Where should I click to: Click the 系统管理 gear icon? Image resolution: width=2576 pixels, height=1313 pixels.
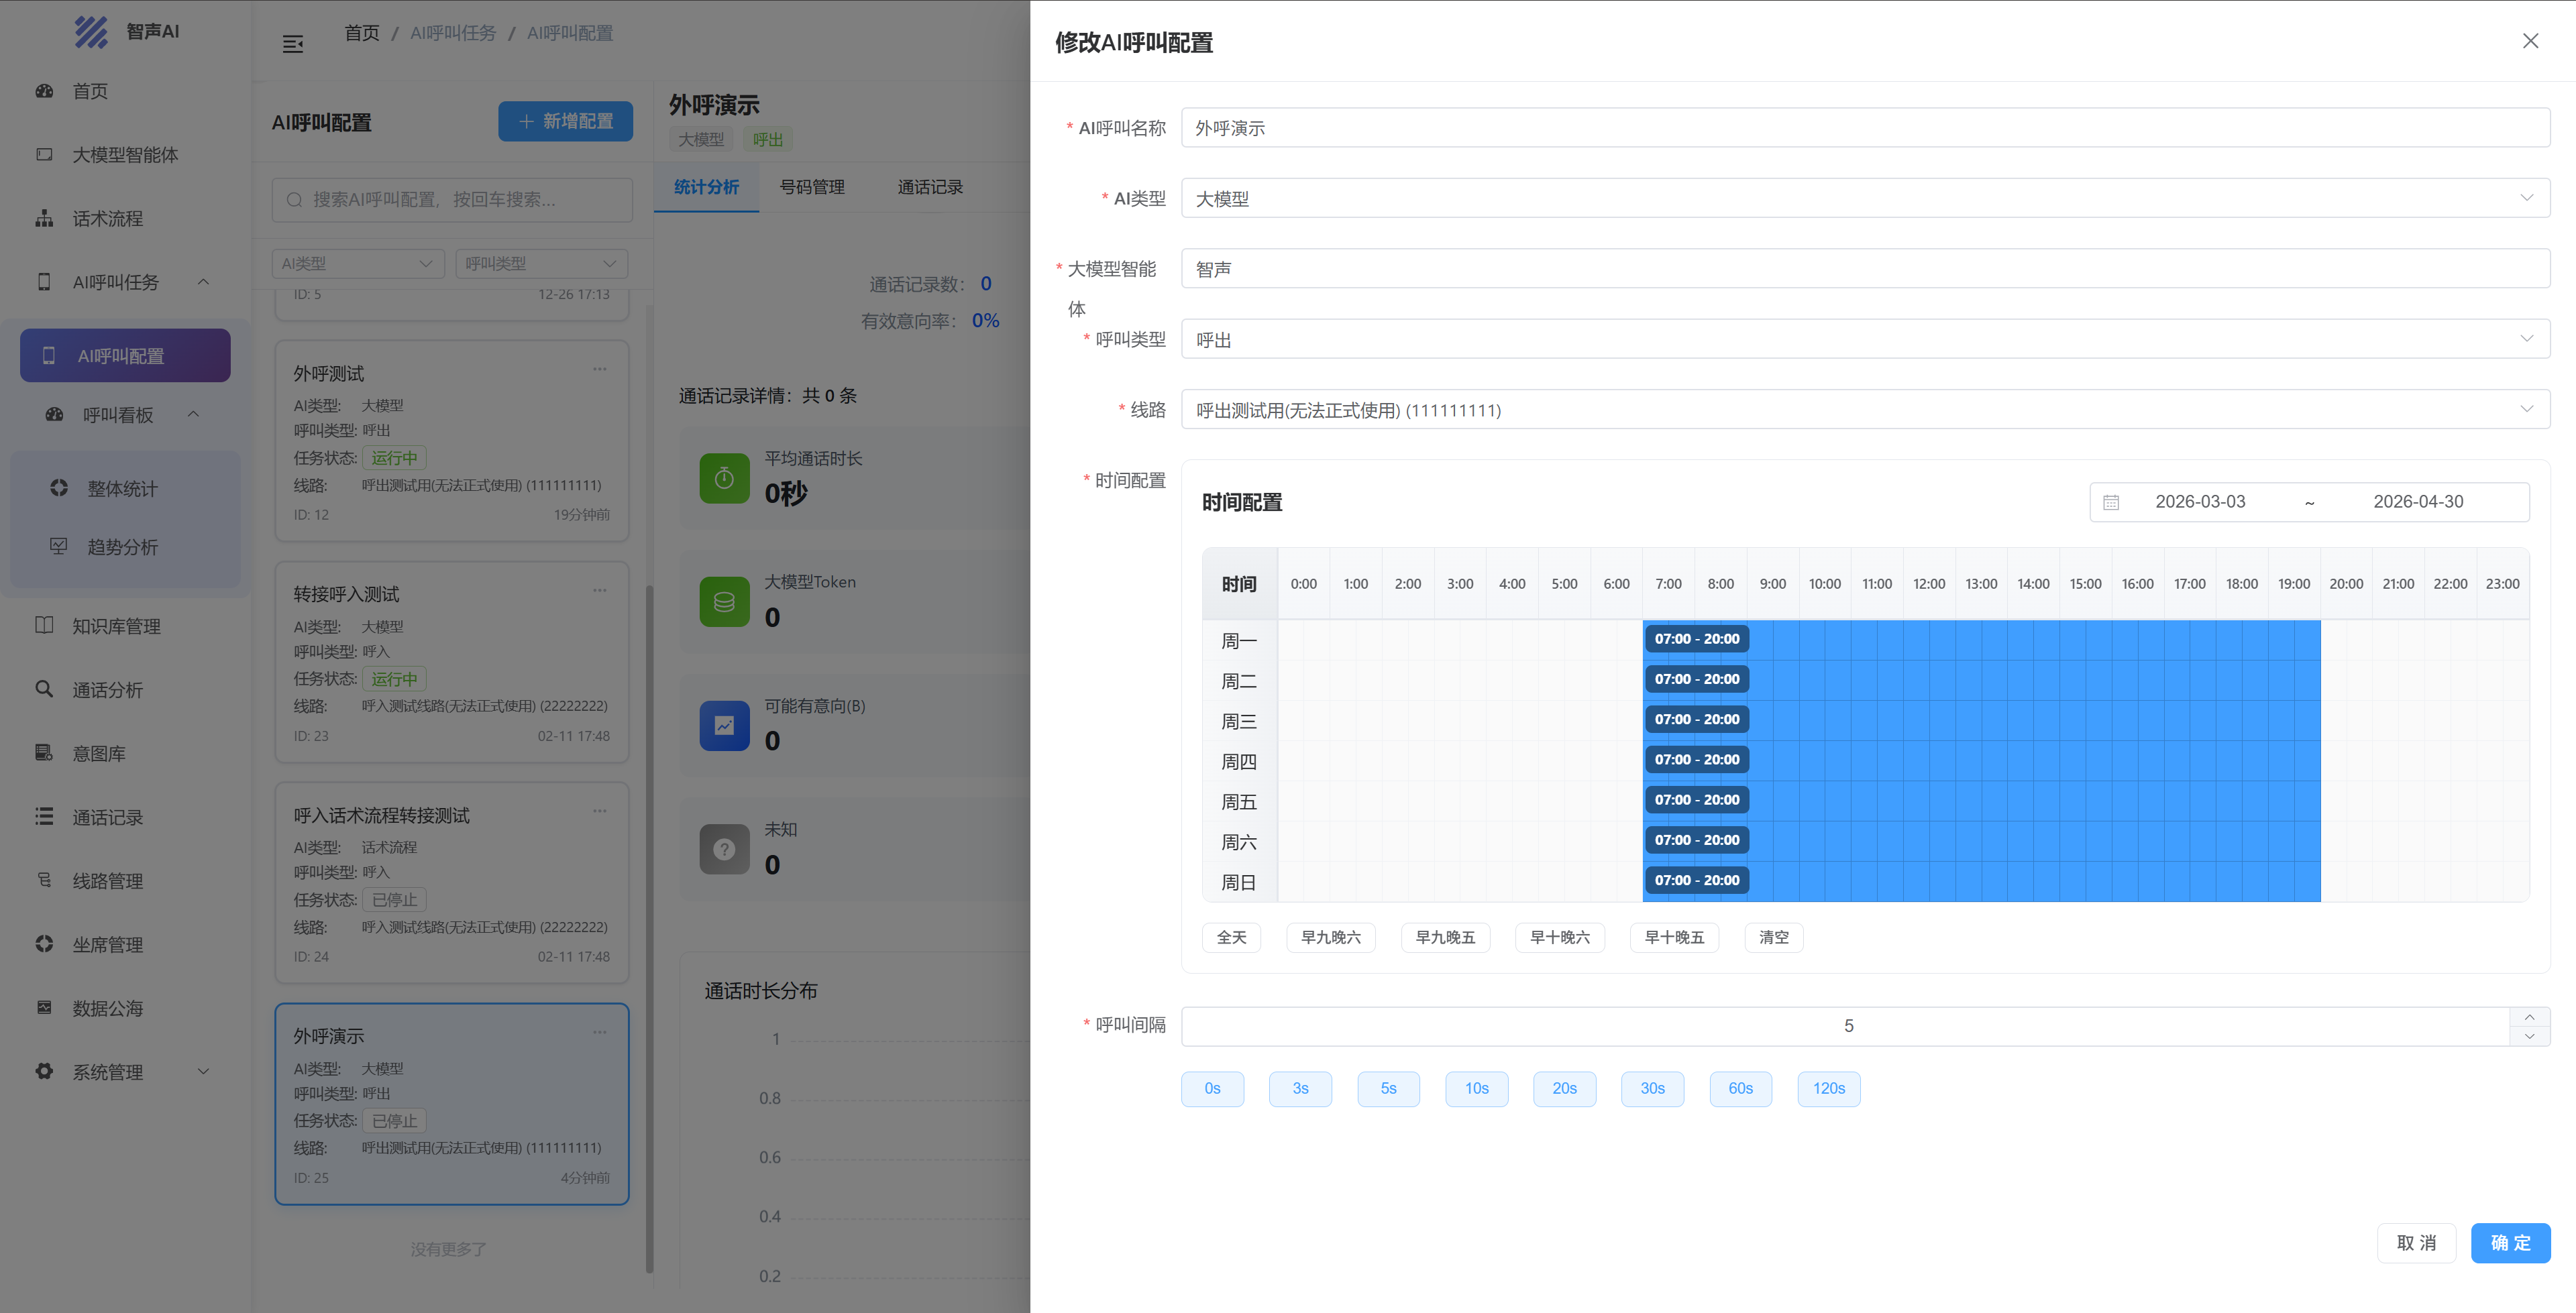(44, 1071)
